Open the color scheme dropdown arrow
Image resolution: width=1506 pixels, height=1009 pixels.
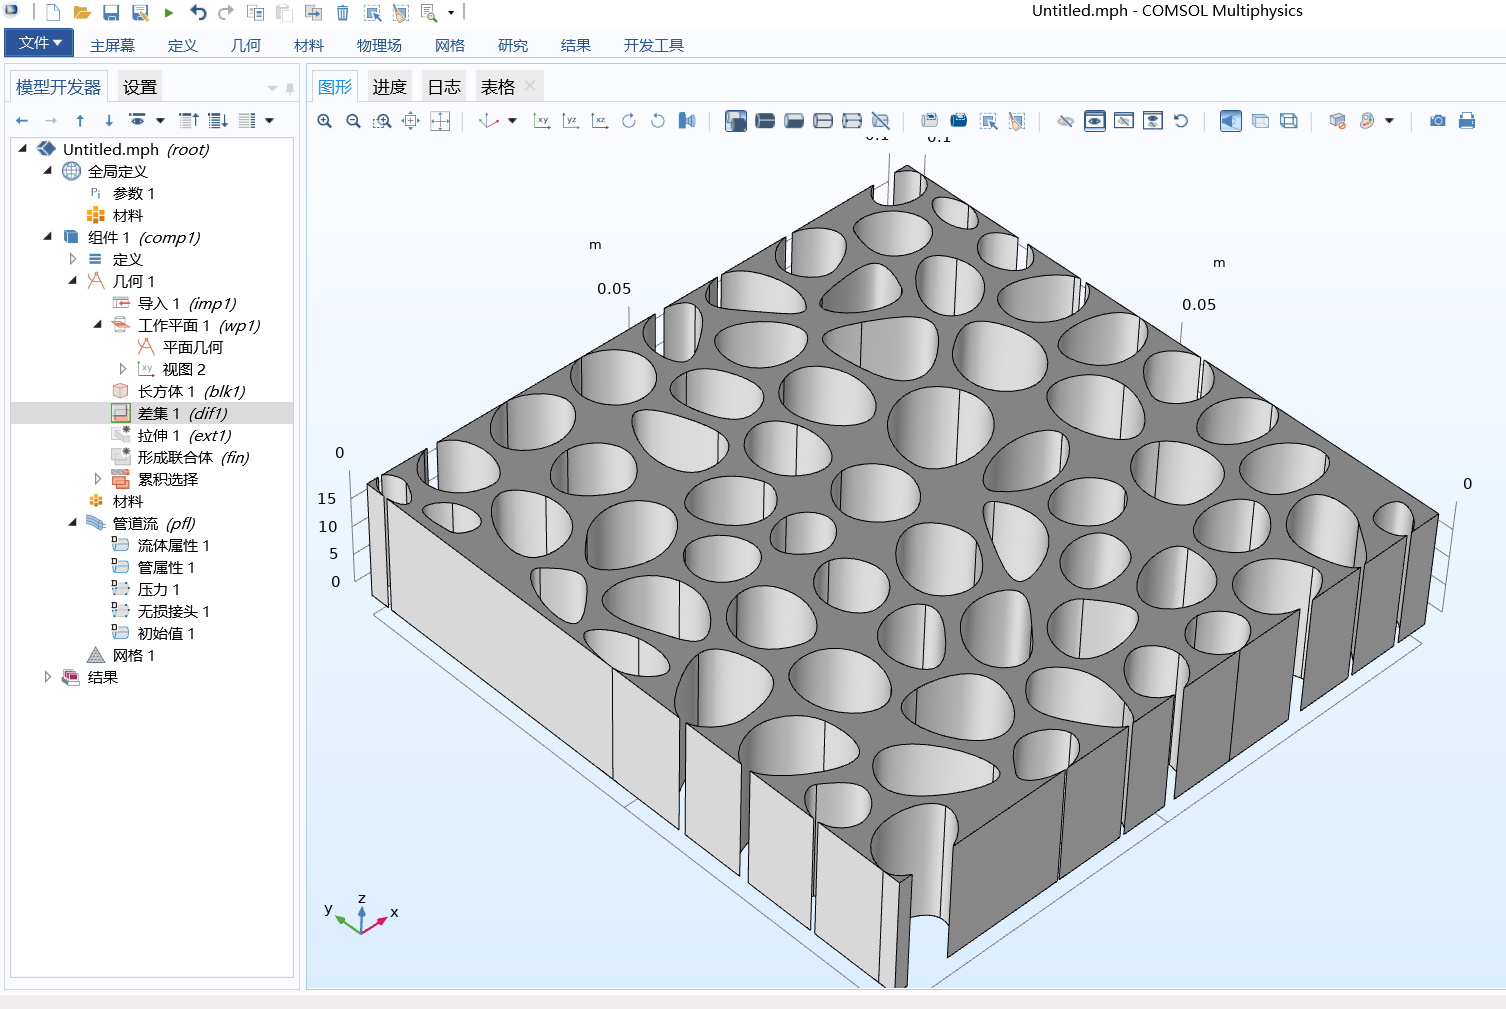point(1389,120)
